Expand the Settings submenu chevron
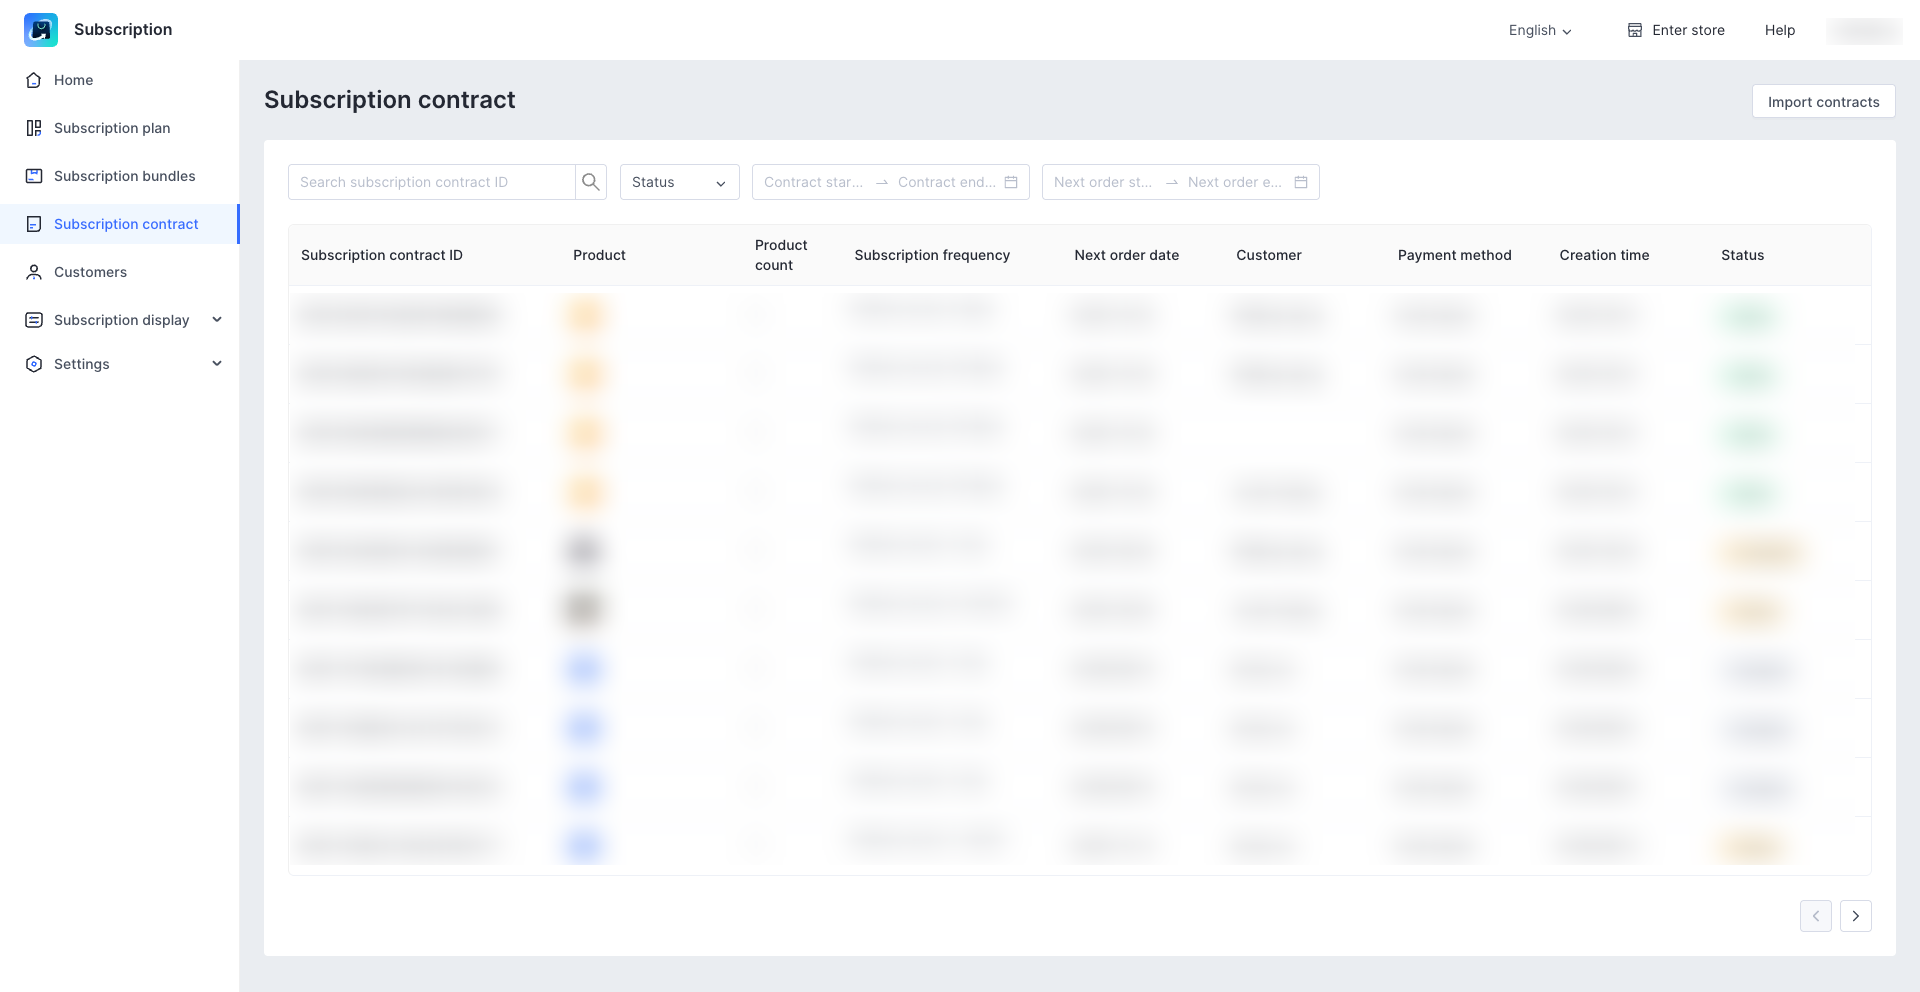The width and height of the screenshot is (1920, 992). coord(217,364)
